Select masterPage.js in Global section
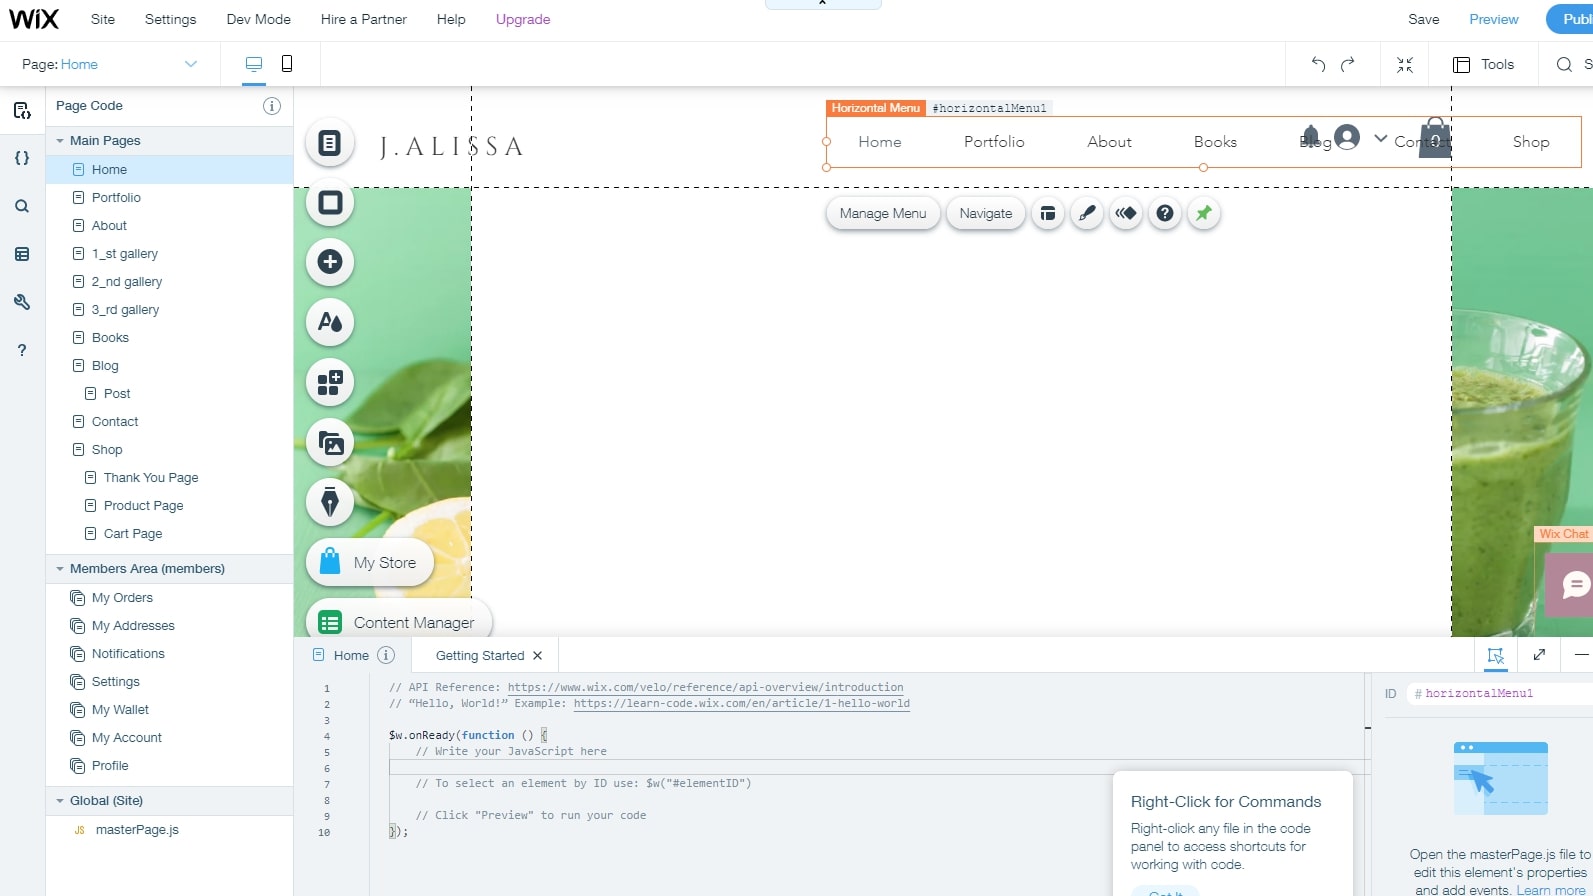Screen dimensions: 1593x896 137,830
